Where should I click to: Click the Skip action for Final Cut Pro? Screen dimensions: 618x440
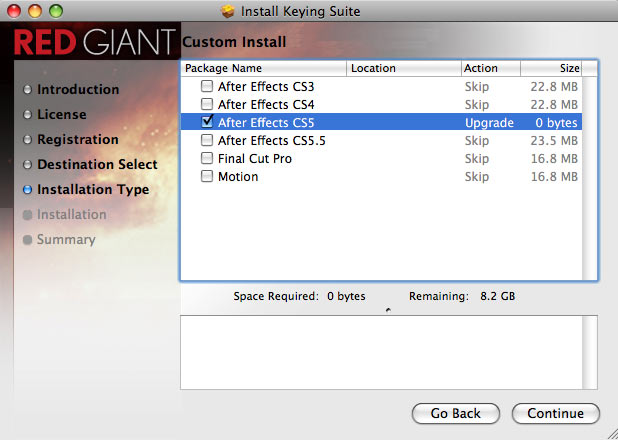point(477,159)
